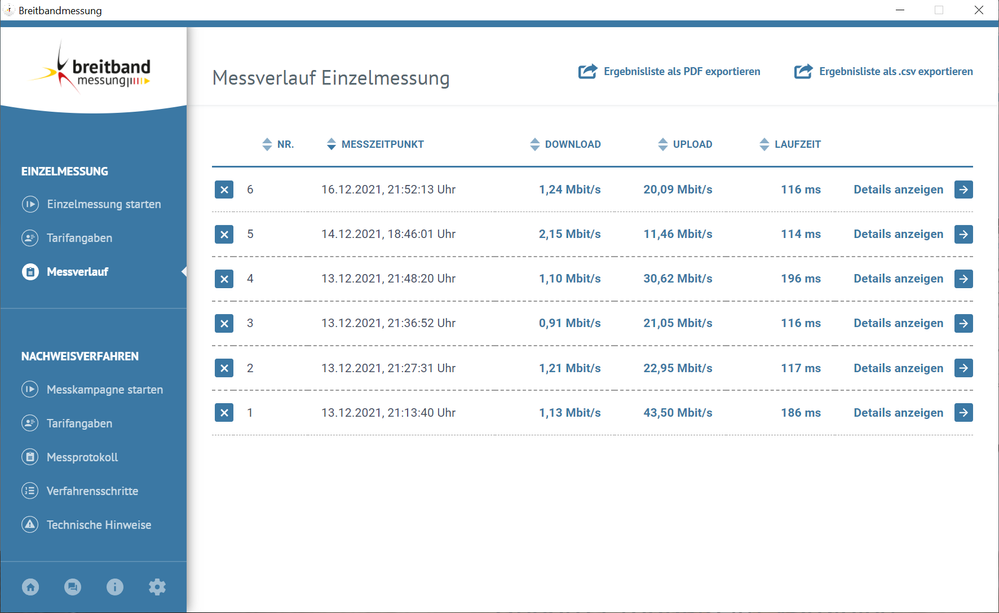The height and width of the screenshot is (613, 999).
Task: Click sort arrows next to NR.
Action: tap(267, 144)
